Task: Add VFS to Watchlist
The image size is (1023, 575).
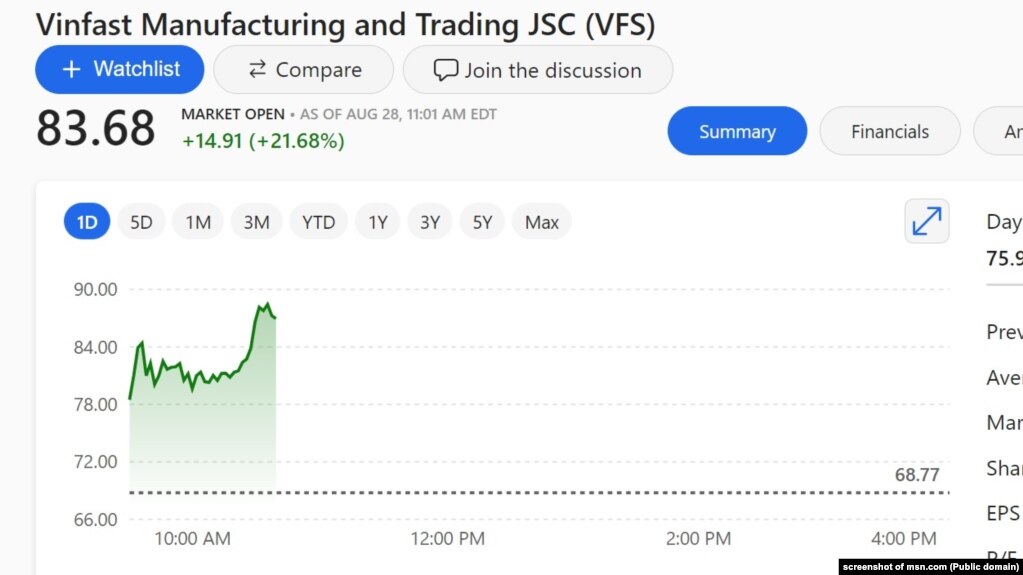Action: point(120,69)
